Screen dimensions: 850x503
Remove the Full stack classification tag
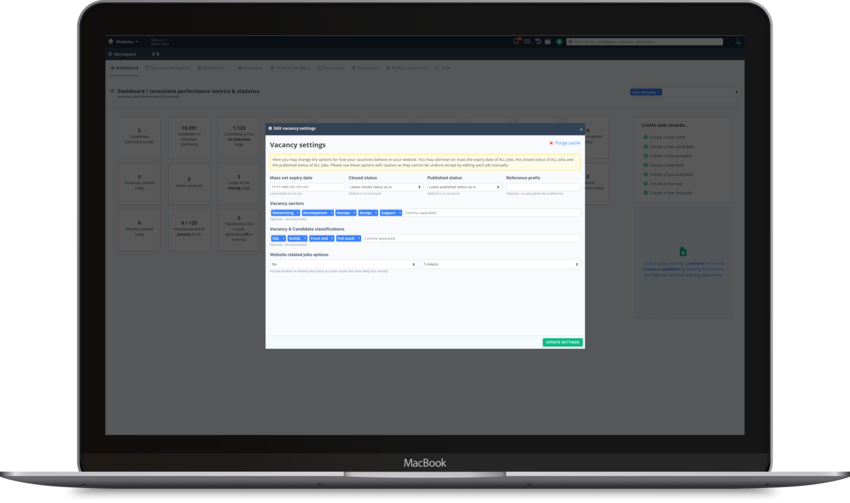358,238
